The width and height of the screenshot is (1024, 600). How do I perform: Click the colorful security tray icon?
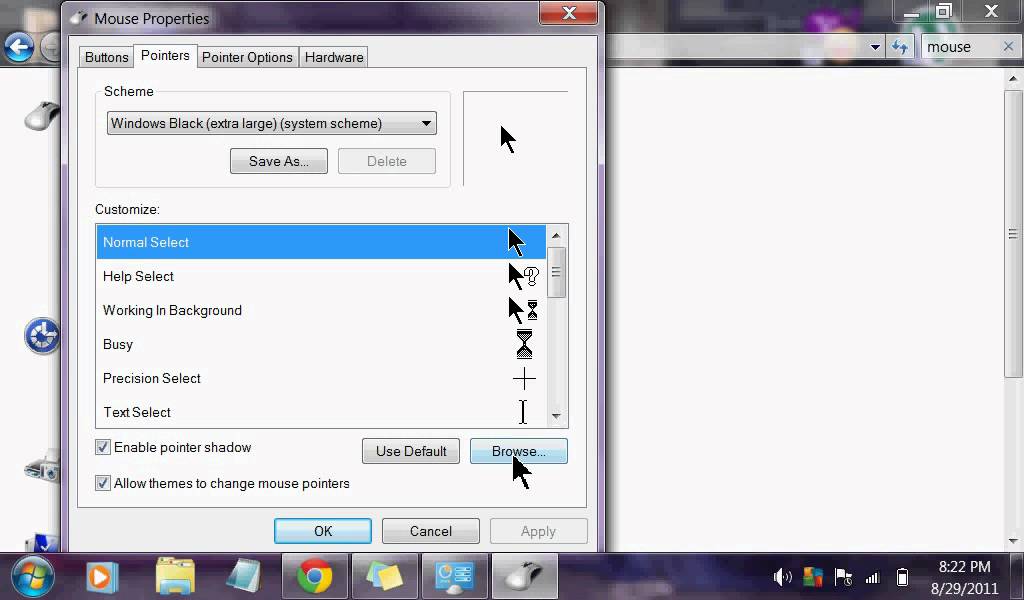pos(812,577)
